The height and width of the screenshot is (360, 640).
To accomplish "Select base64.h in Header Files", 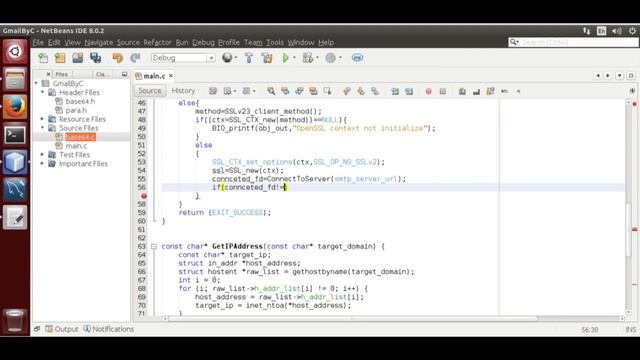I will coord(80,101).
